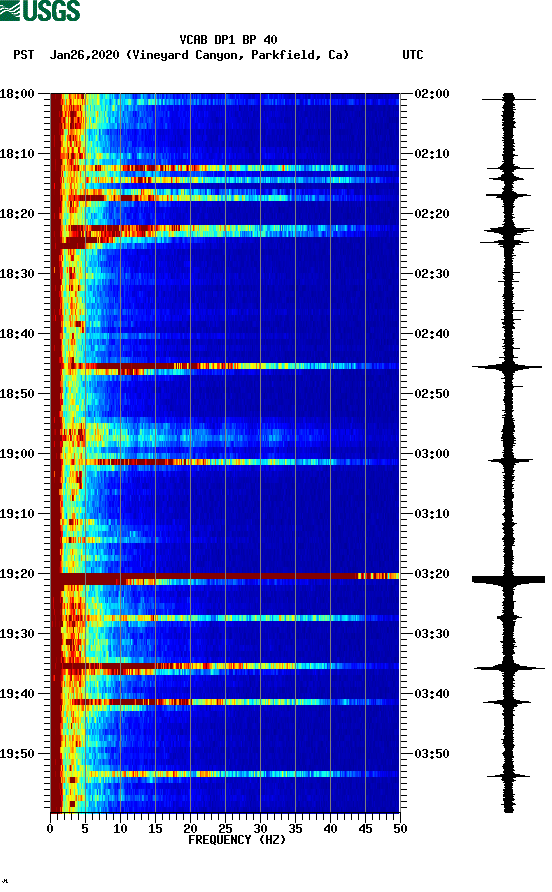Click the largest waveform spike near 03:20 UTC
Screen dimensions: 552x892
click(508, 580)
